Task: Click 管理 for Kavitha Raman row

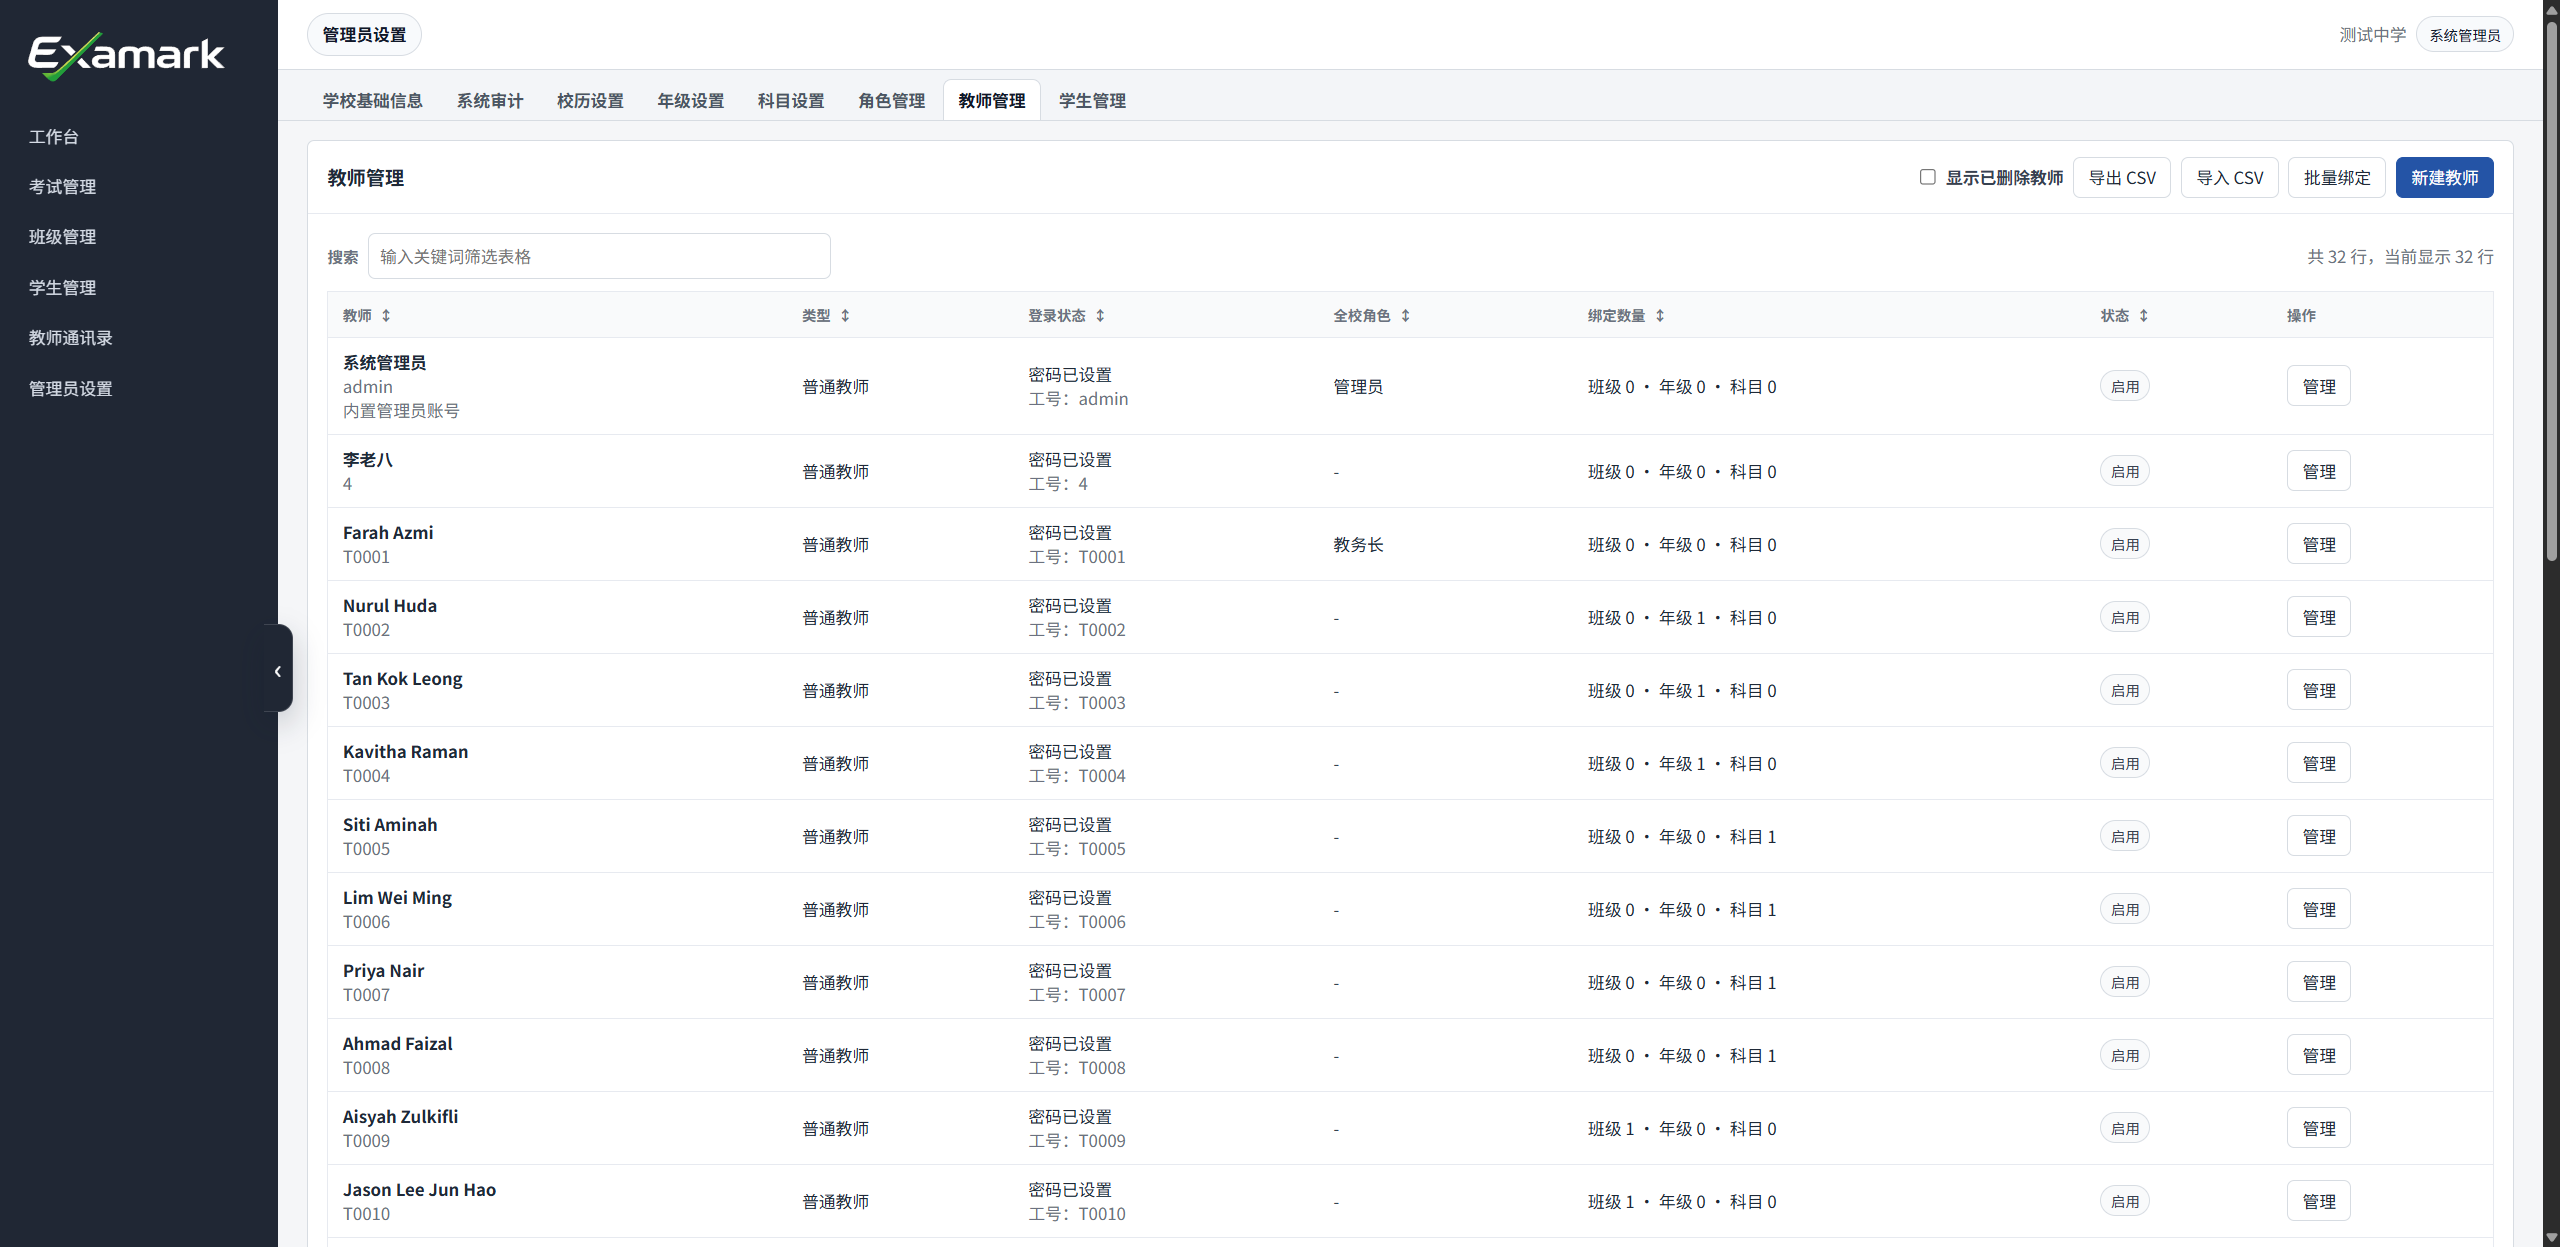Action: click(x=2319, y=764)
